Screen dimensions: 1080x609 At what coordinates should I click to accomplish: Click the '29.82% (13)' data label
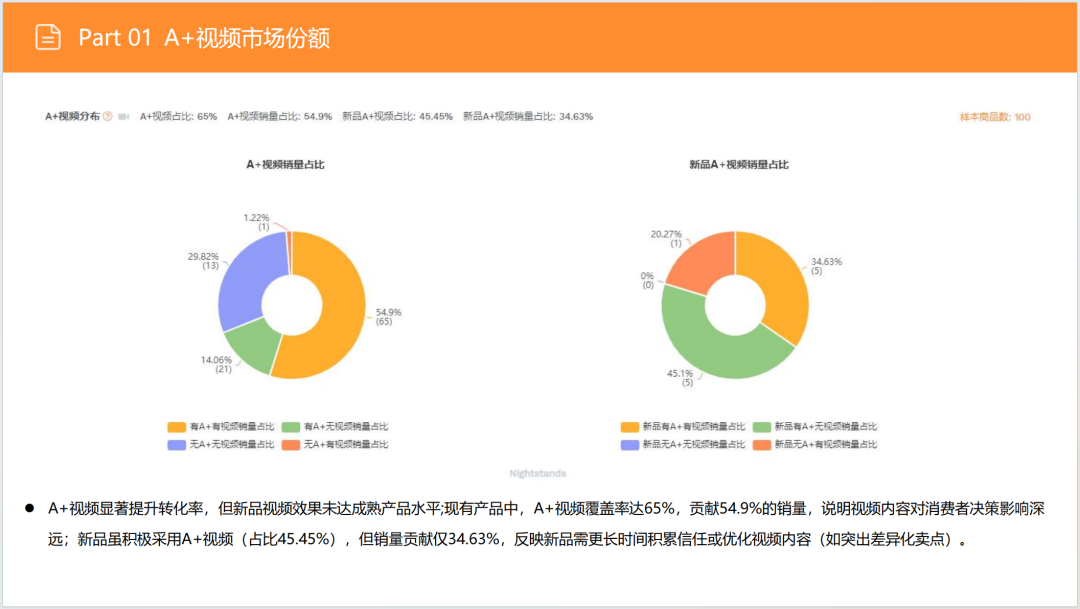coord(203,261)
